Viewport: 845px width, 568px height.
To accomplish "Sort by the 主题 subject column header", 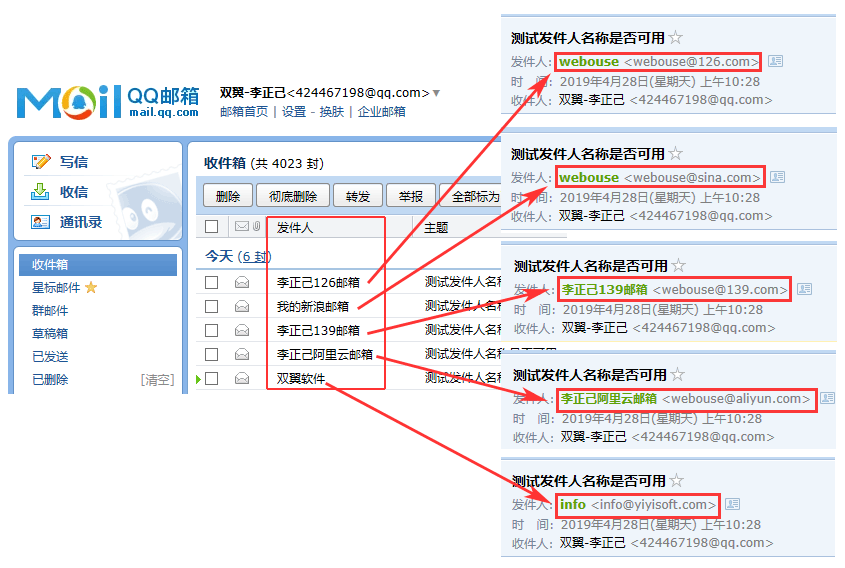I will coord(436,227).
